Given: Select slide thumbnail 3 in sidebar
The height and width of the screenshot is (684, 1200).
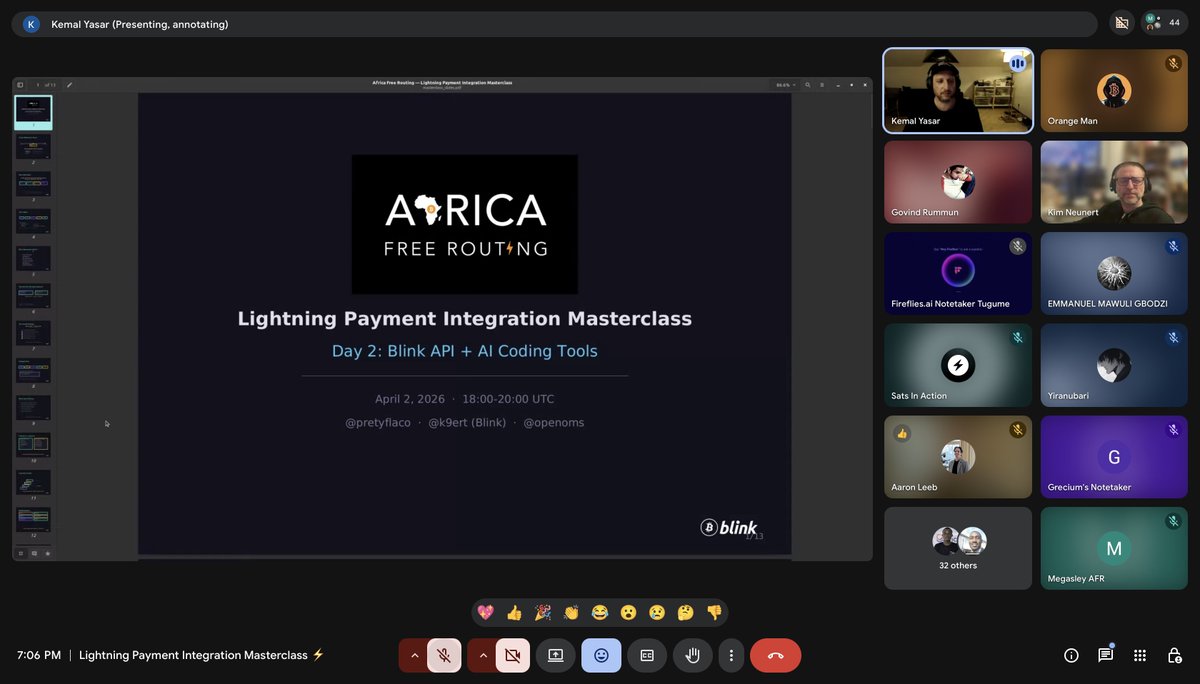Looking at the screenshot, I should pos(33,184).
